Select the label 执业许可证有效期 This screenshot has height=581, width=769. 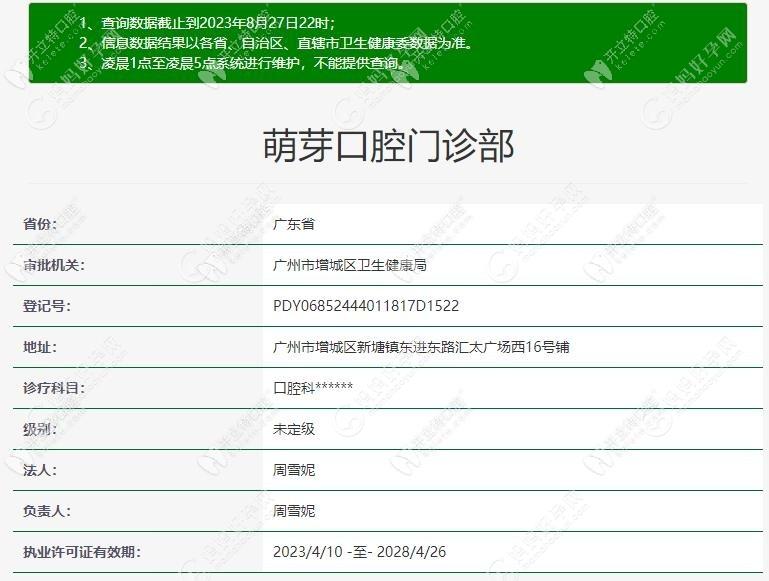tap(82, 552)
